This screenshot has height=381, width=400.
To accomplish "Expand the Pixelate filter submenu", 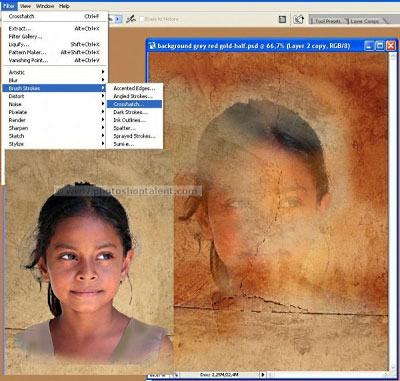I will point(55,112).
